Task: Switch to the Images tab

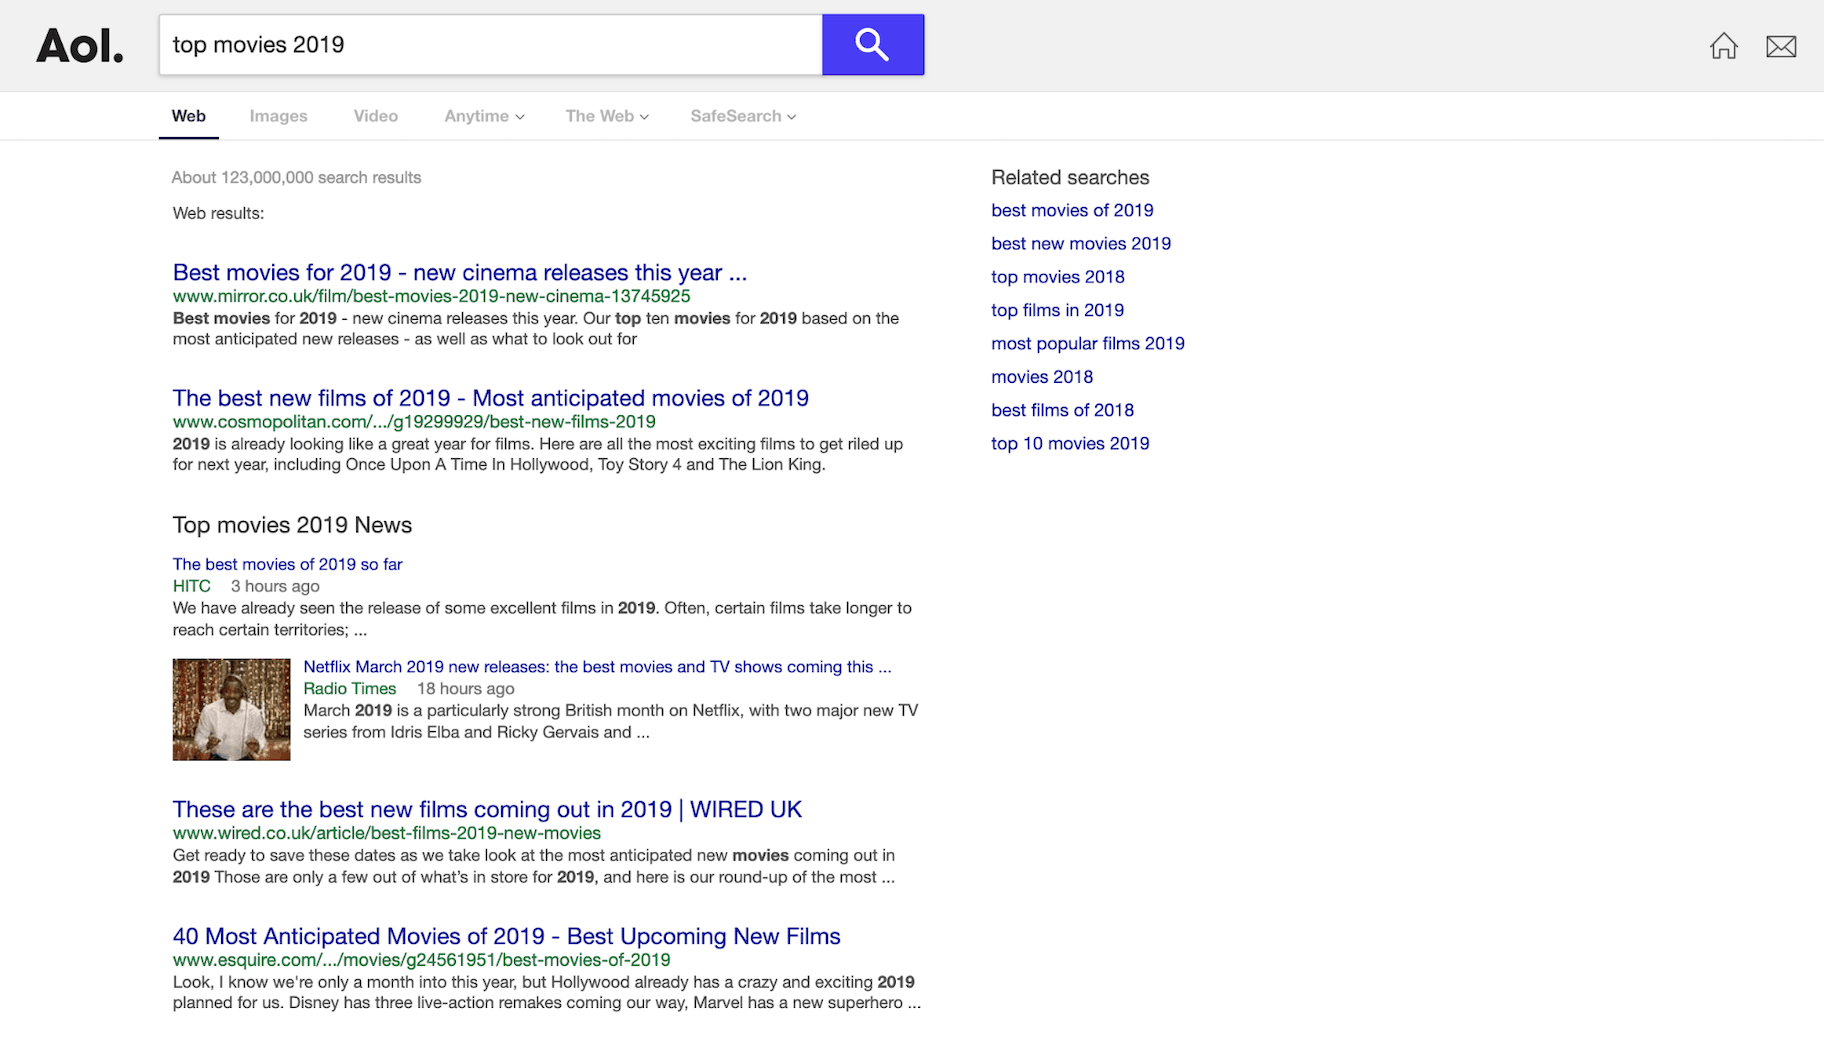Action: [x=278, y=116]
